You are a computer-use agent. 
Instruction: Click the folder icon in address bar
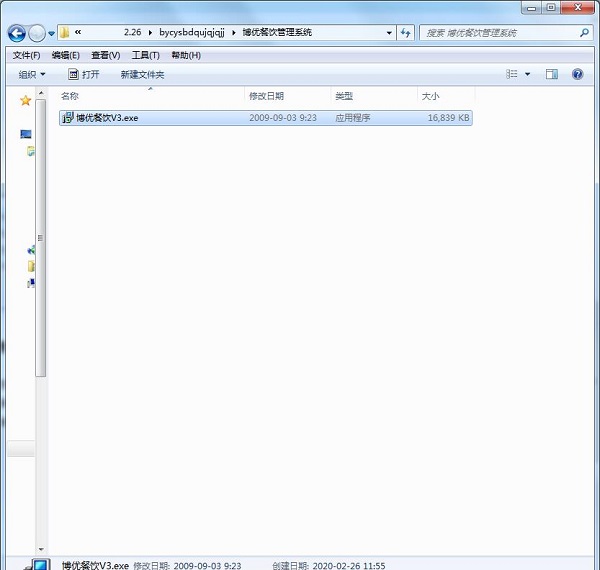point(65,33)
